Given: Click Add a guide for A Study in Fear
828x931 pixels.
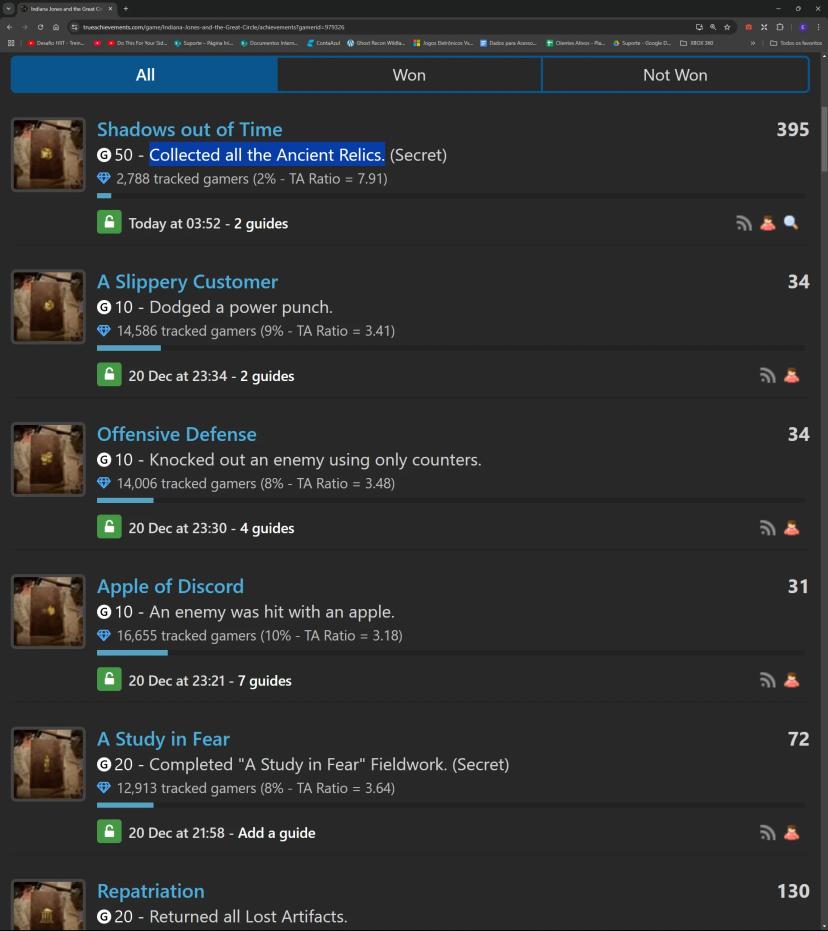Looking at the screenshot, I should 277,833.
